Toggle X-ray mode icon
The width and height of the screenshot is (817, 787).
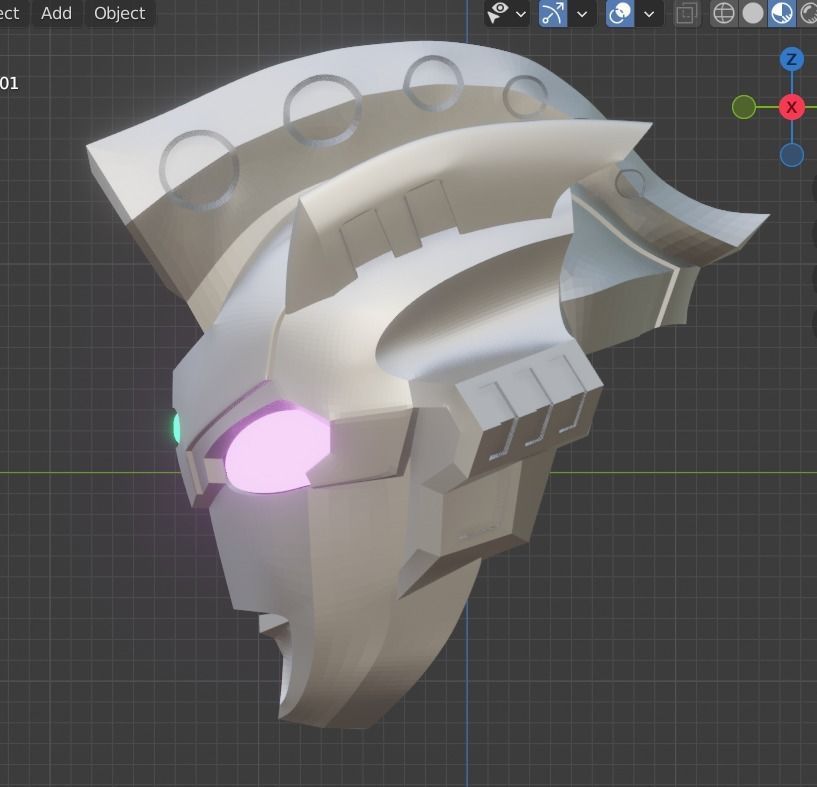pyautogui.click(x=686, y=14)
